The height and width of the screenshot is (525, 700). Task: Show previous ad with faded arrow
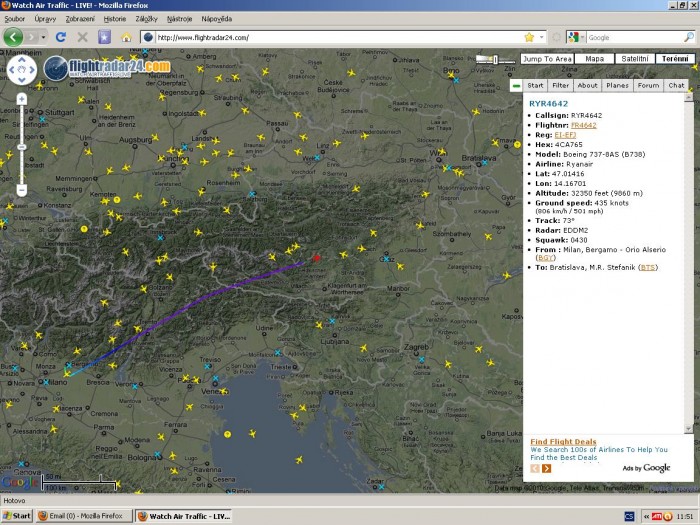[x=534, y=468]
